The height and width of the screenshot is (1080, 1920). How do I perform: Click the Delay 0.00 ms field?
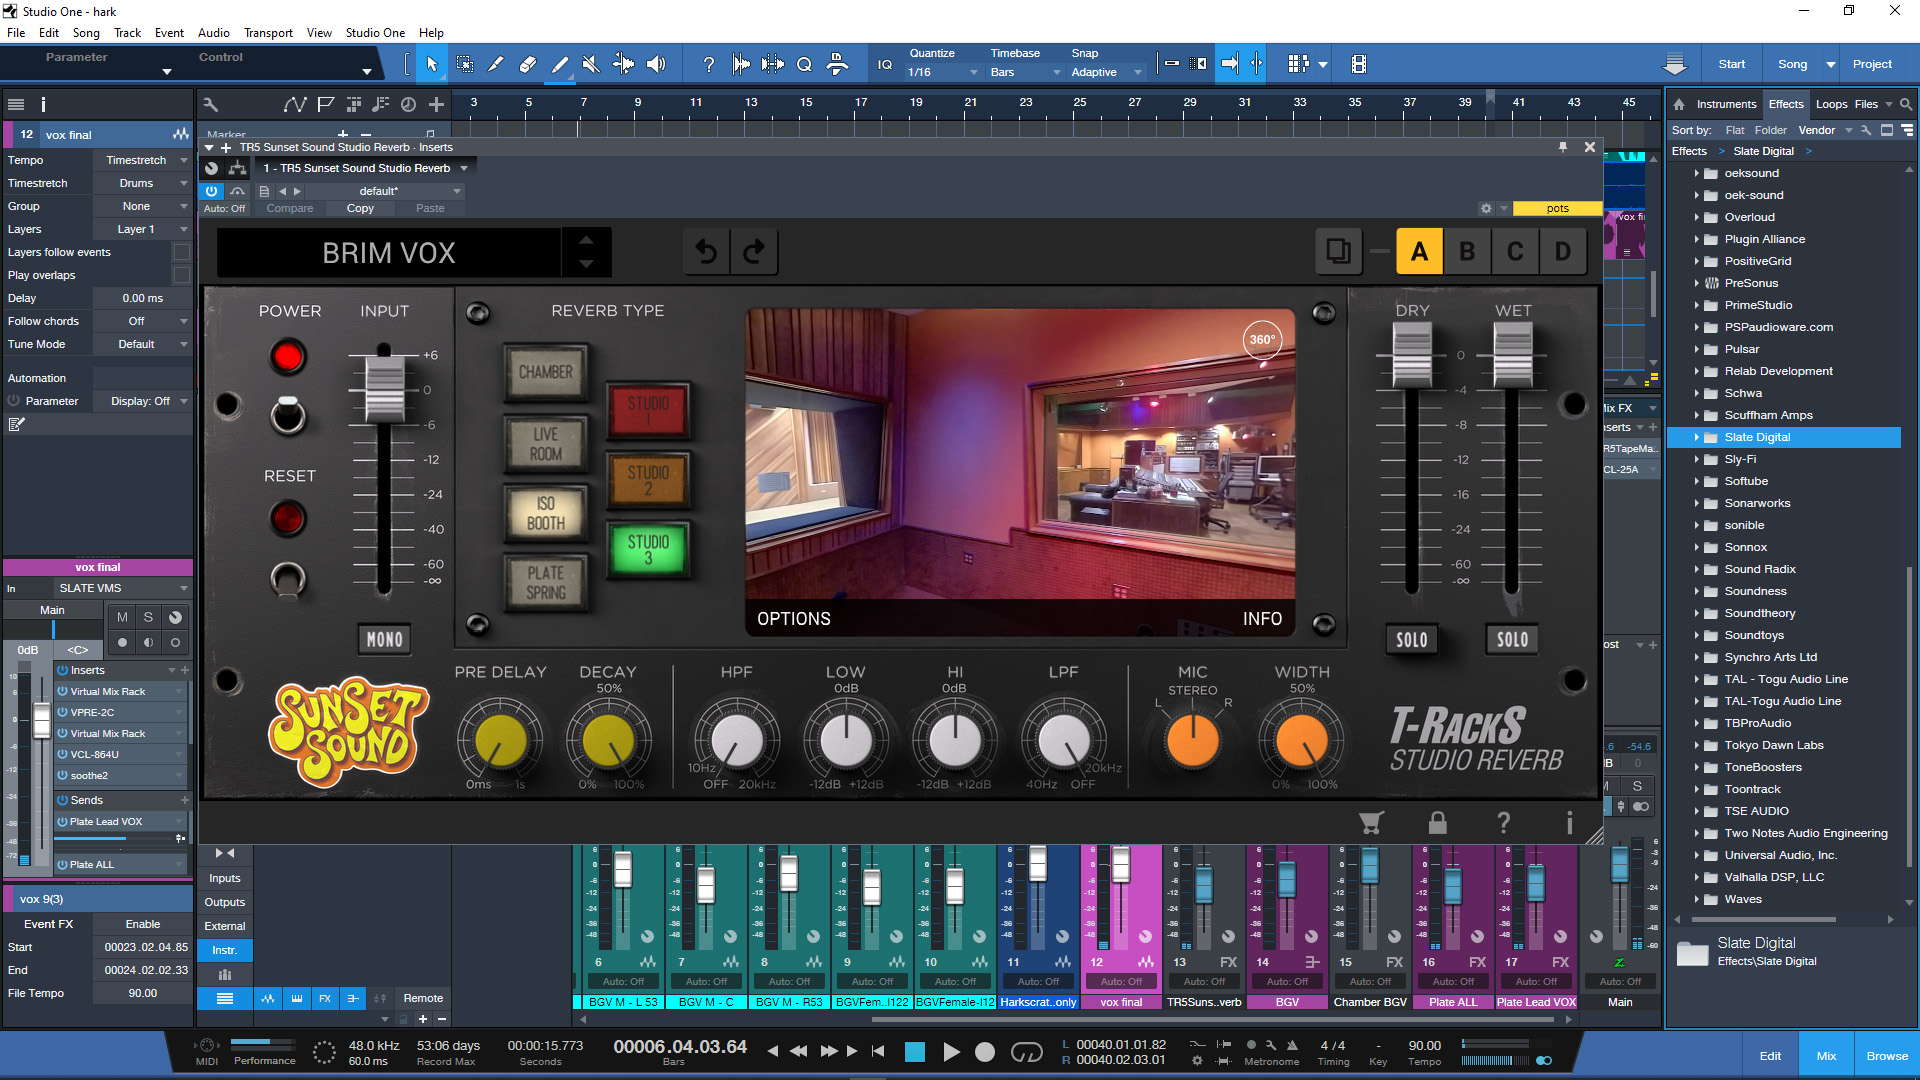[x=141, y=298]
